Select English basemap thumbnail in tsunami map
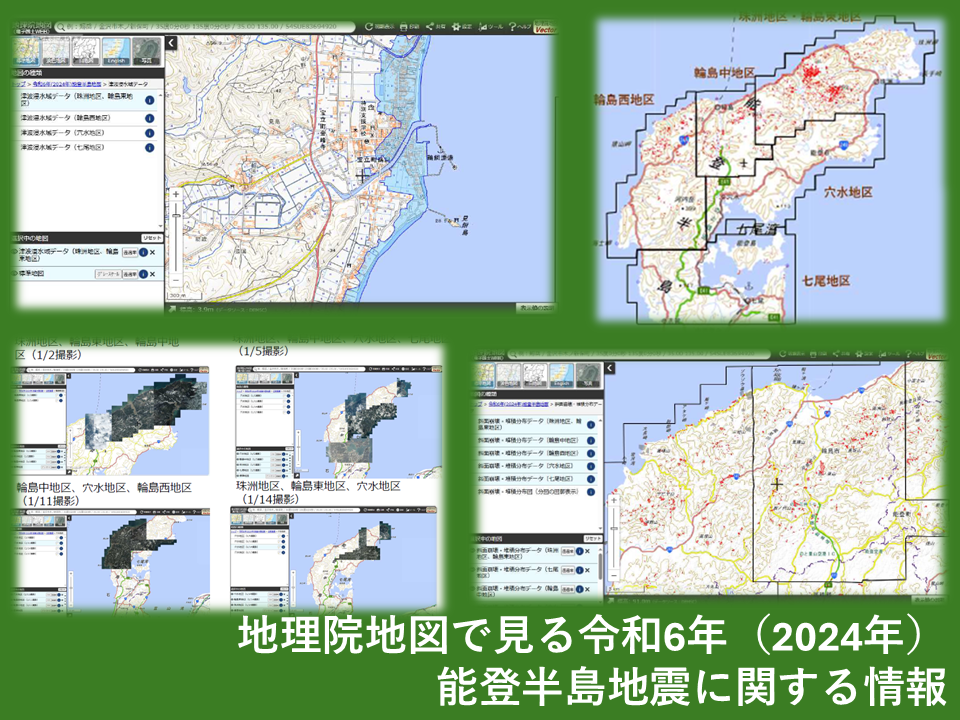 pyautogui.click(x=116, y=51)
